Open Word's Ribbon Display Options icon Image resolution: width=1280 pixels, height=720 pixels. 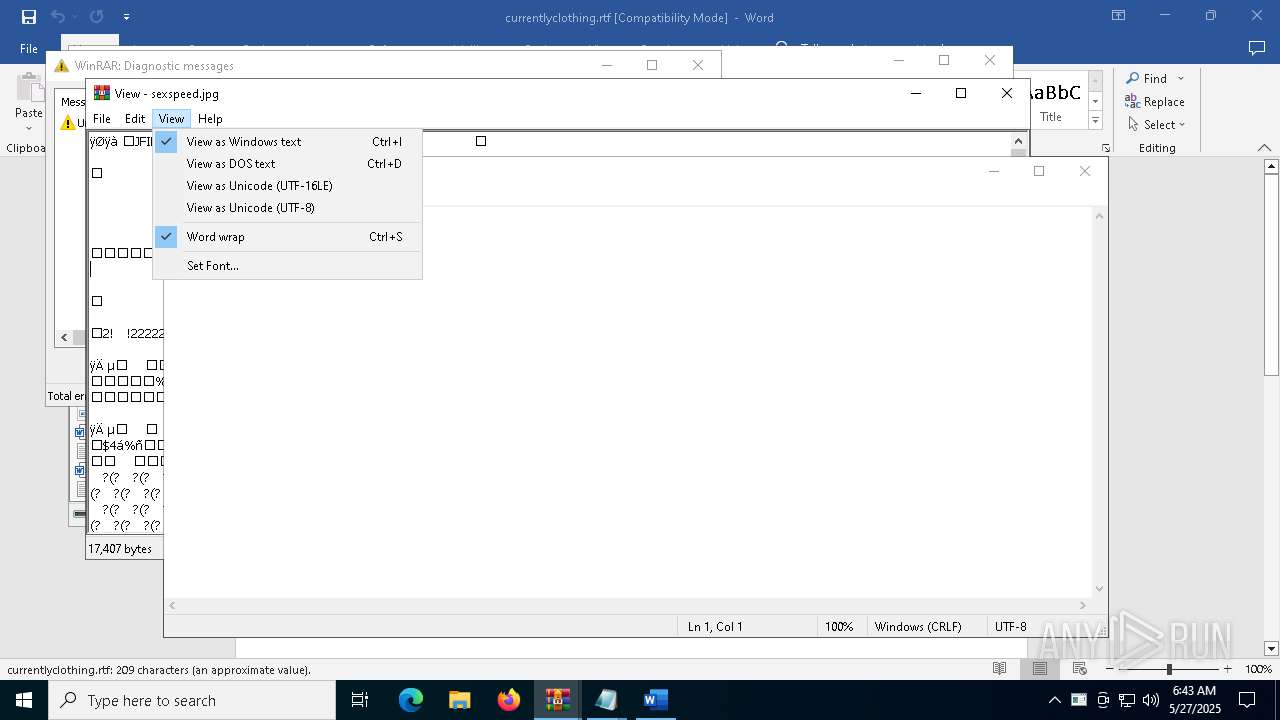(1118, 16)
